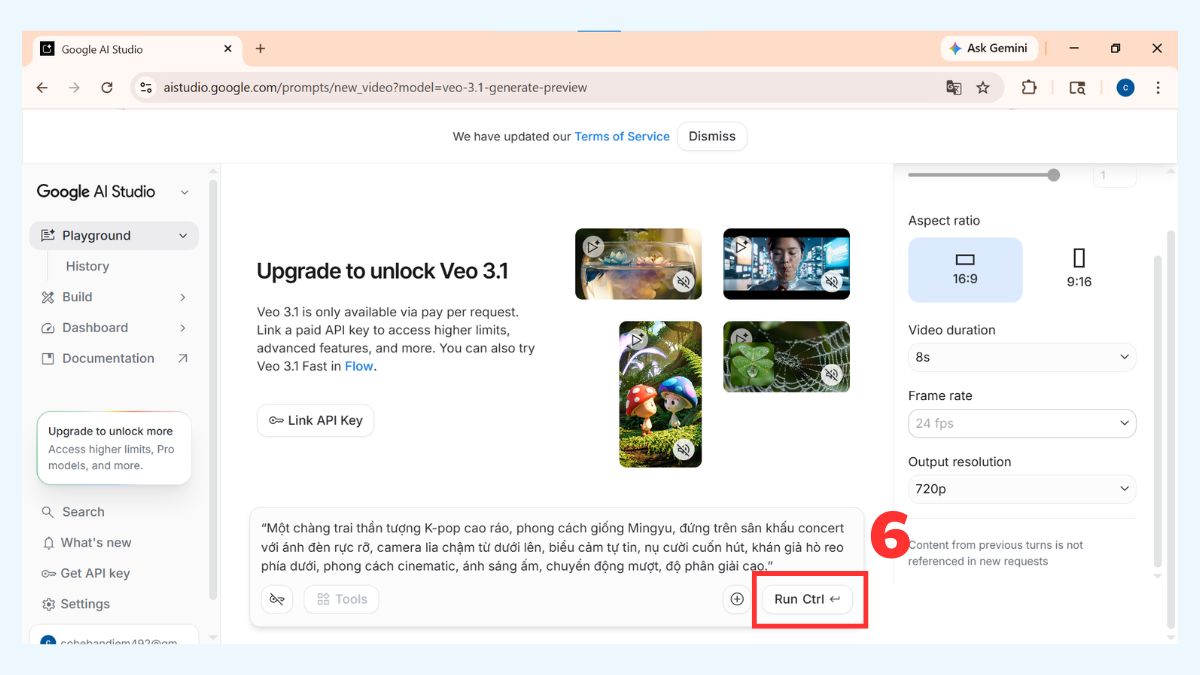Expand the Build menu chevron
The width and height of the screenshot is (1200, 675).
tap(183, 297)
